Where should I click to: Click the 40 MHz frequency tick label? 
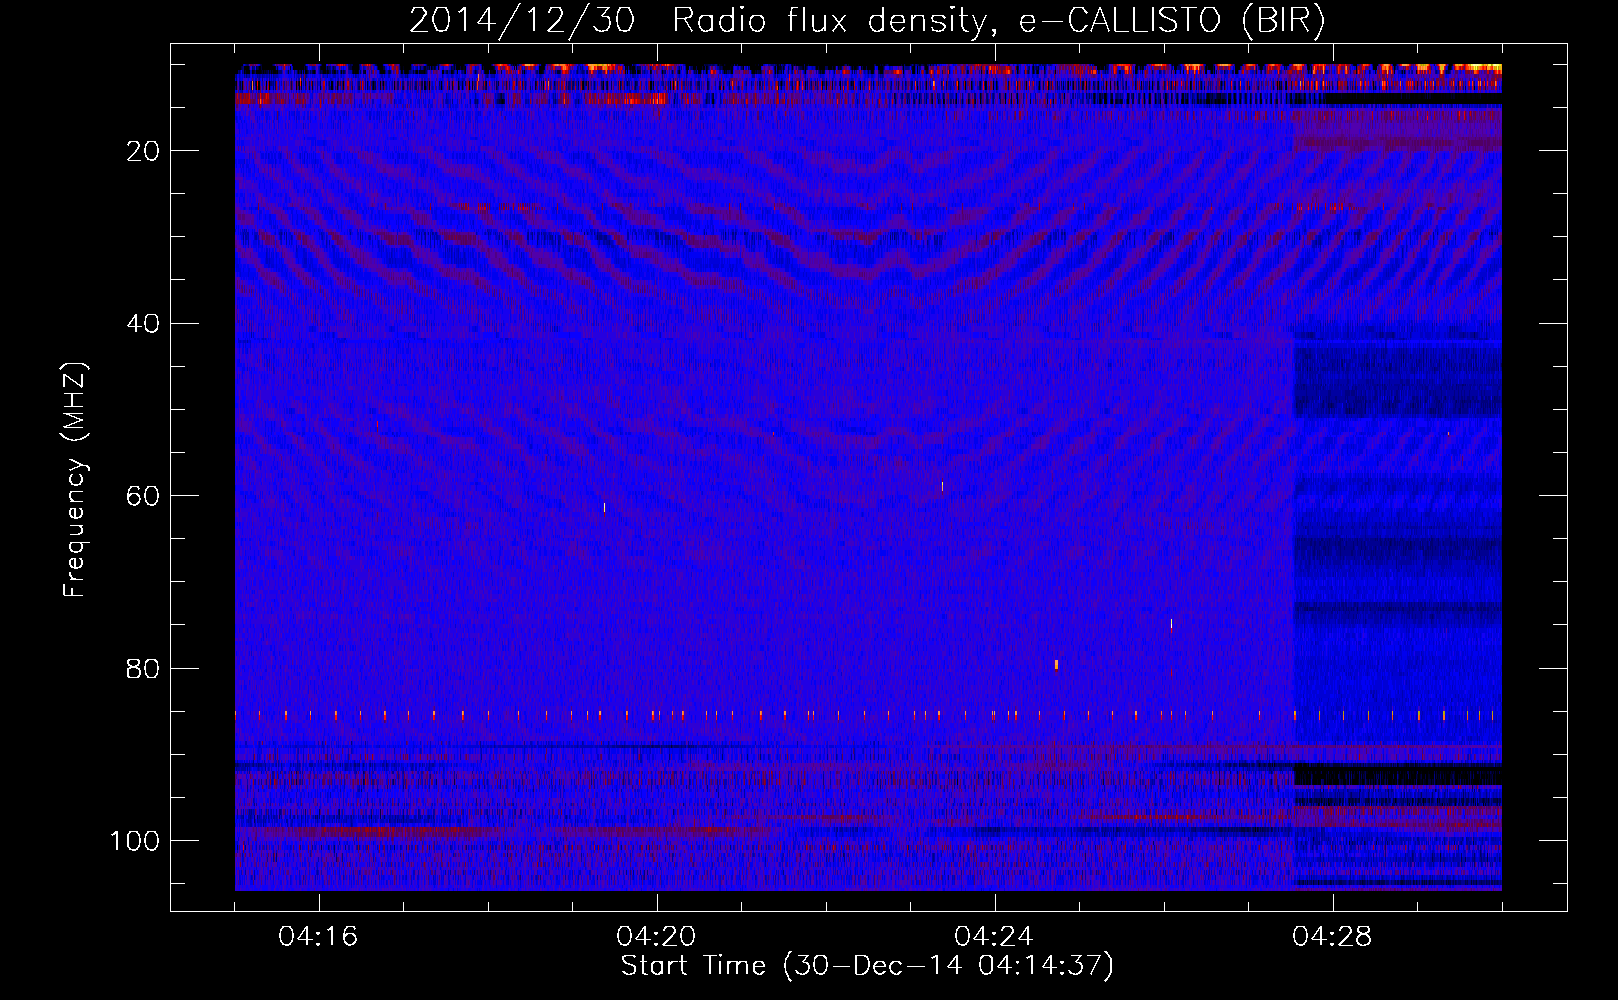[144, 324]
